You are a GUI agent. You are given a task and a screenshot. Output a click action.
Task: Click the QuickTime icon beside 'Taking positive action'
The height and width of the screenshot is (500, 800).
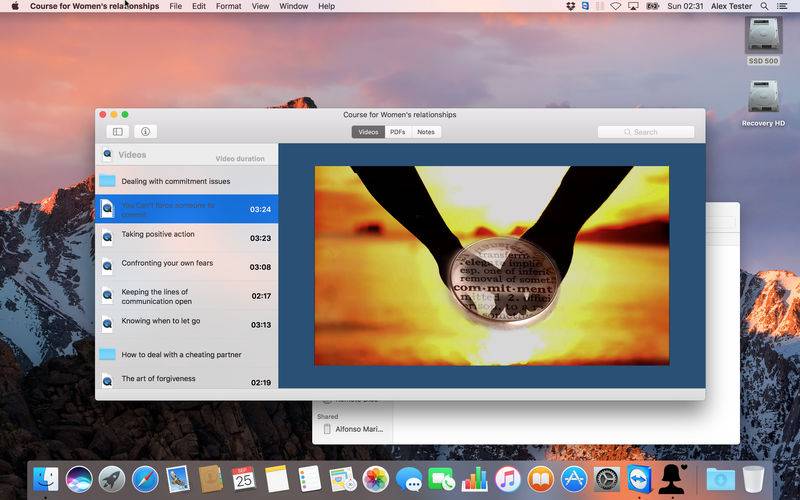(x=107, y=238)
